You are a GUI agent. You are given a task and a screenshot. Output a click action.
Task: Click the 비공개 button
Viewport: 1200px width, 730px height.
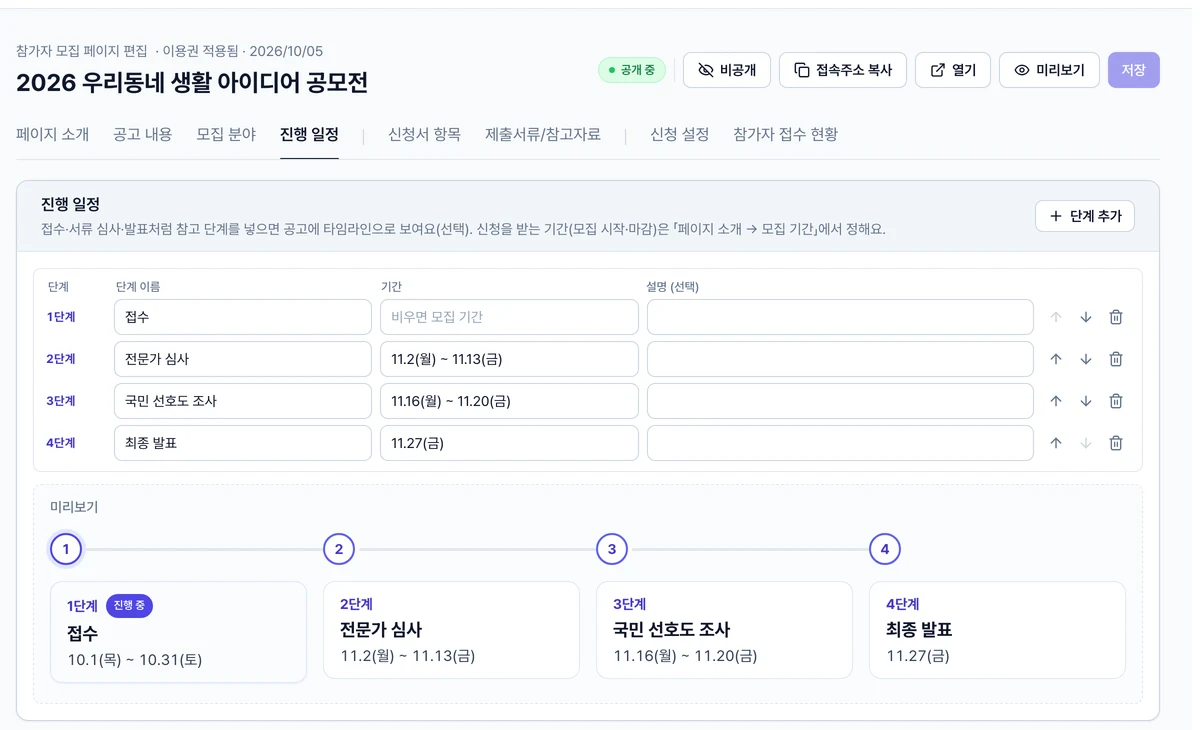(727, 70)
